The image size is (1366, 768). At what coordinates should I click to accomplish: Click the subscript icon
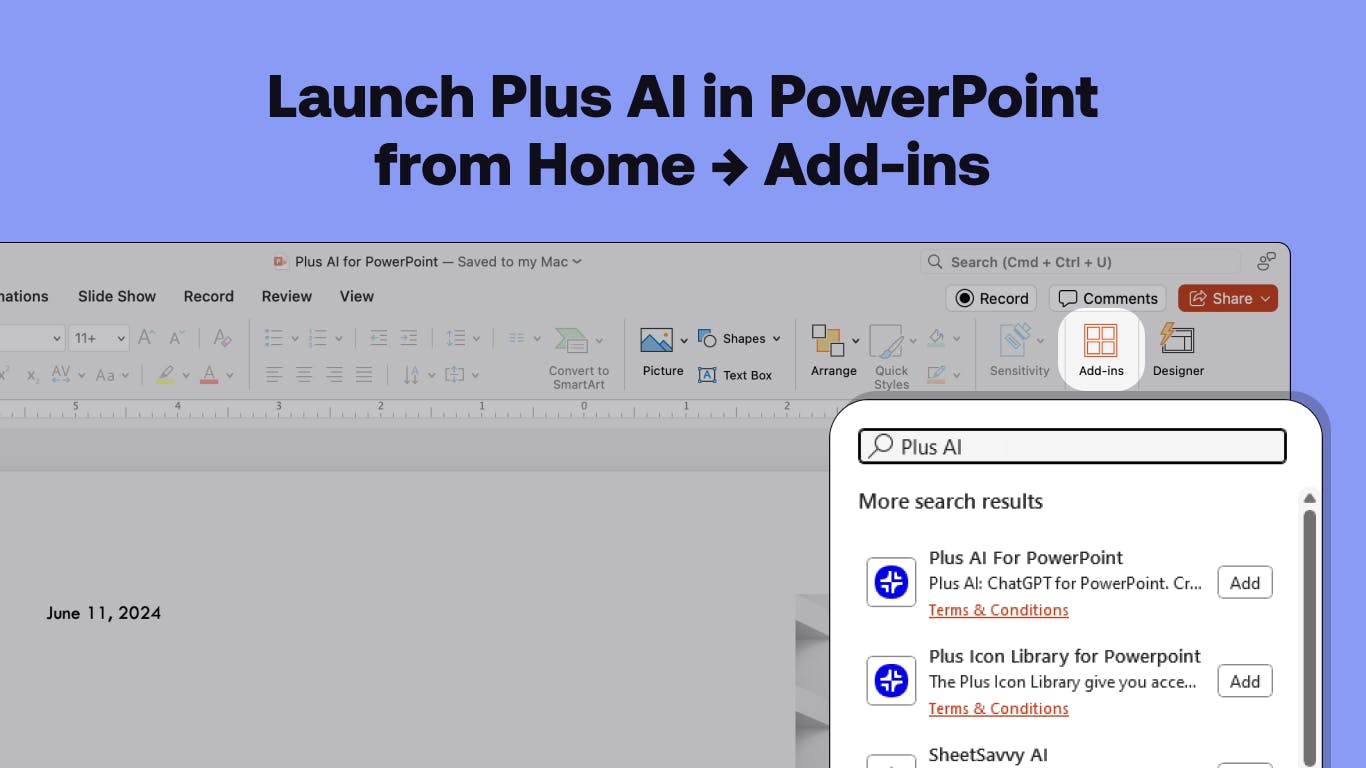(33, 376)
